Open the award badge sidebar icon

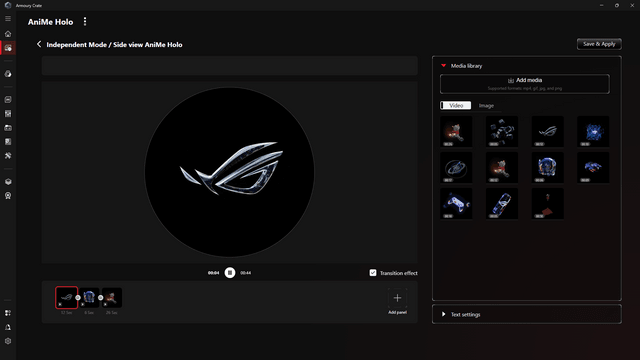point(8,196)
